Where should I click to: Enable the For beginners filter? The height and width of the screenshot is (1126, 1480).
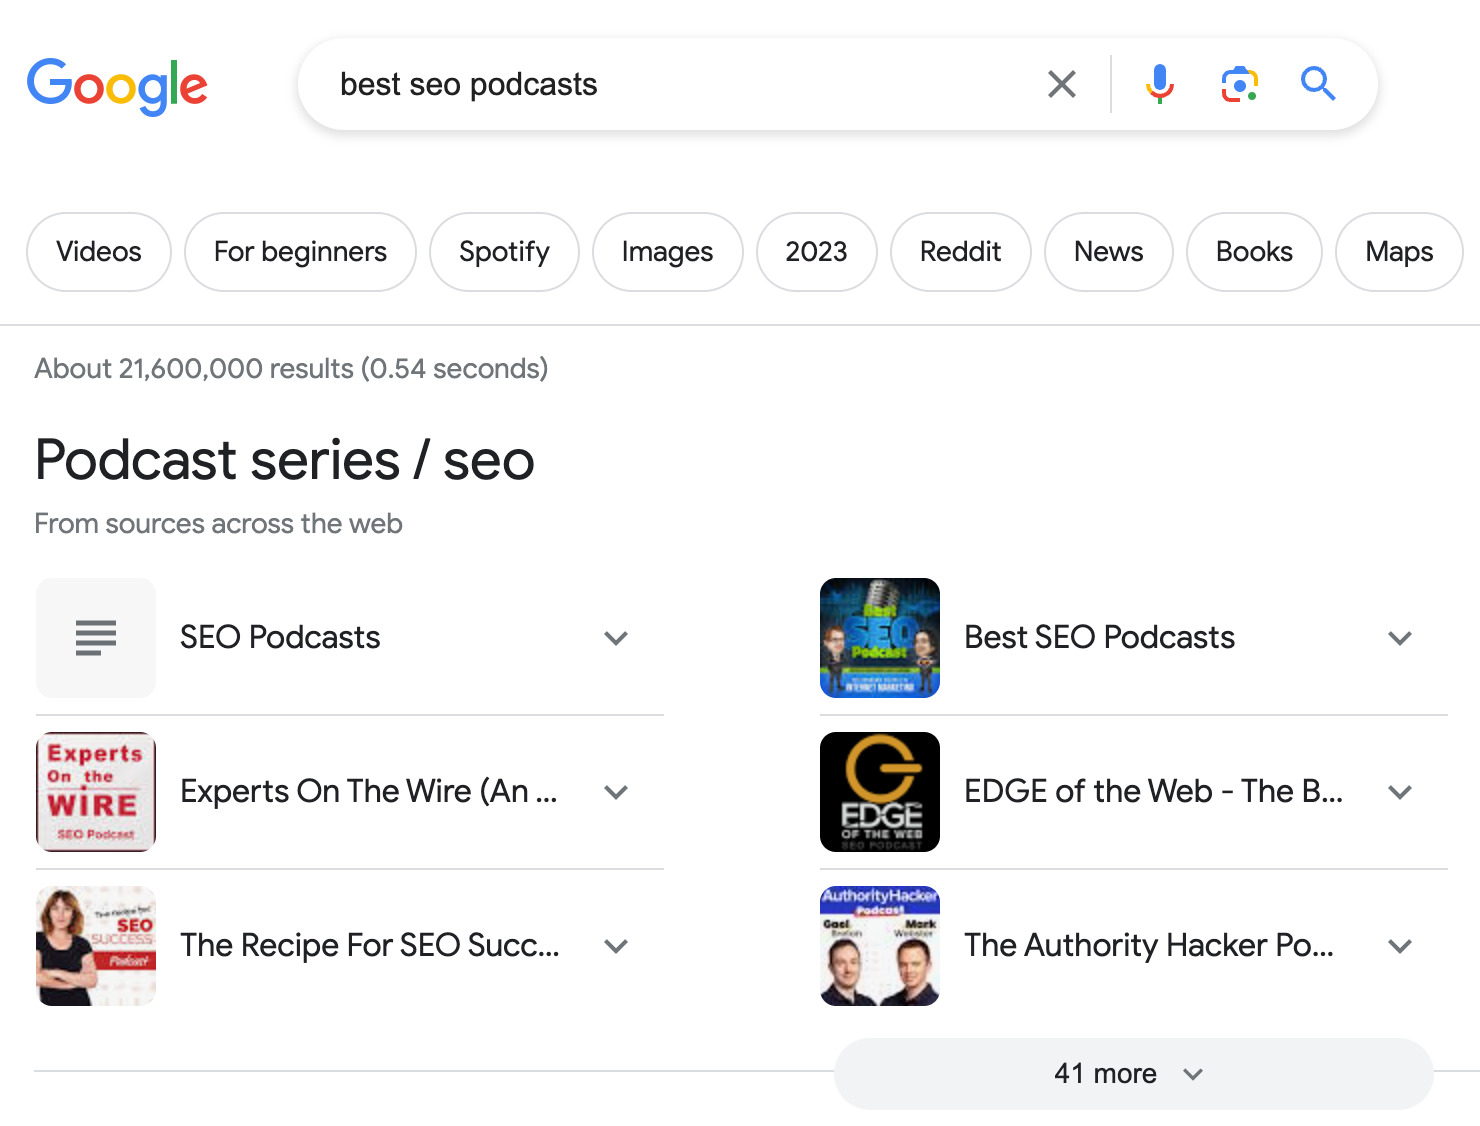click(x=300, y=252)
